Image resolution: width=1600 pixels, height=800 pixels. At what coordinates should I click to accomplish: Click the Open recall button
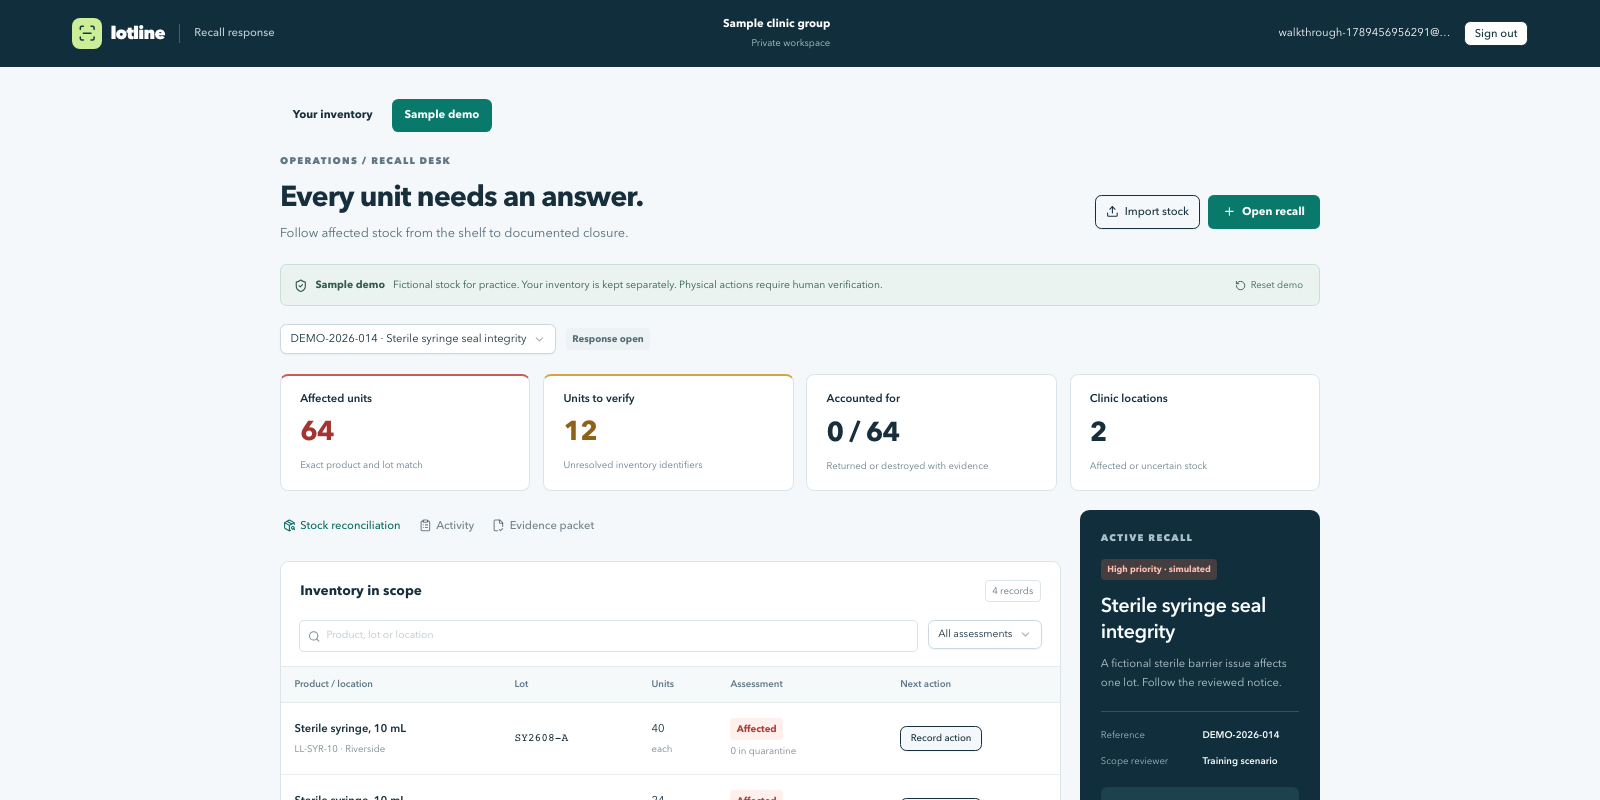coord(1264,212)
